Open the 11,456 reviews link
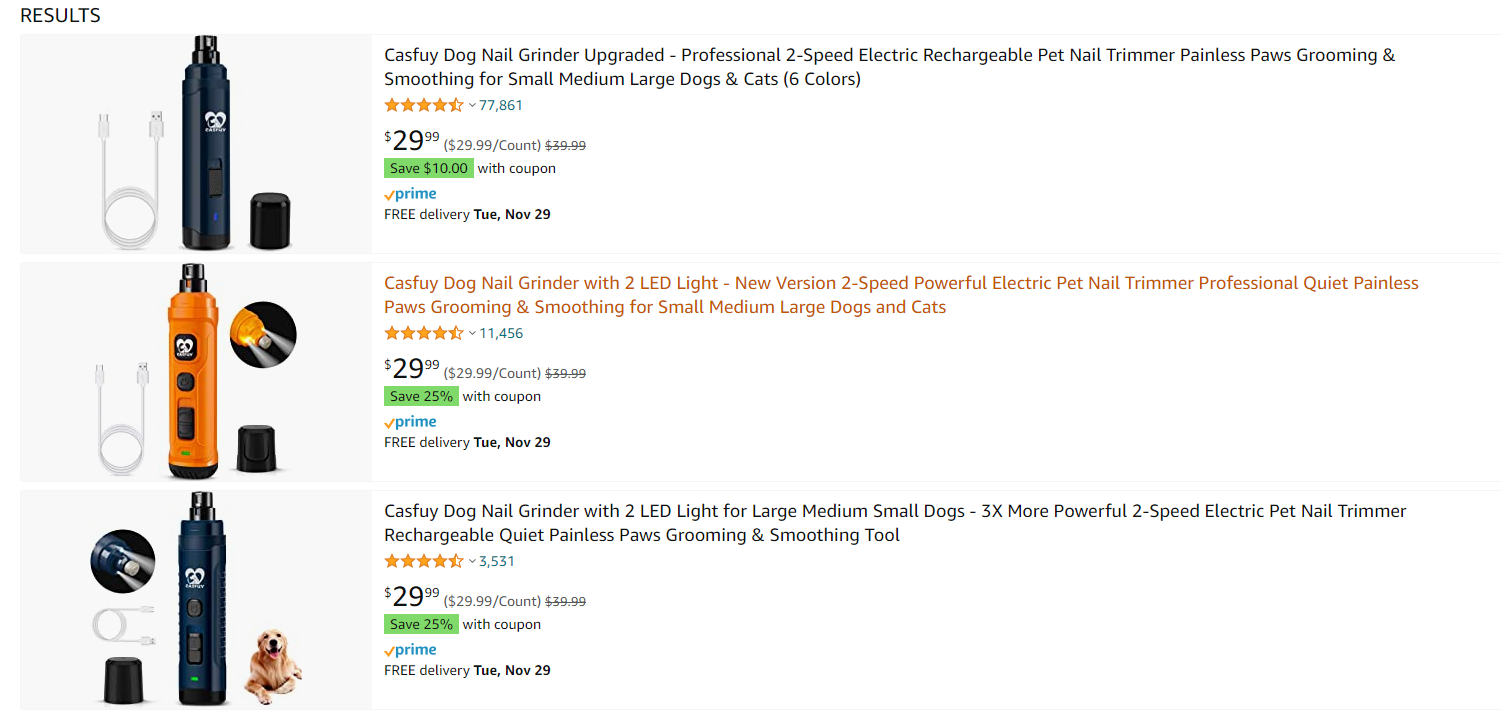 point(501,333)
